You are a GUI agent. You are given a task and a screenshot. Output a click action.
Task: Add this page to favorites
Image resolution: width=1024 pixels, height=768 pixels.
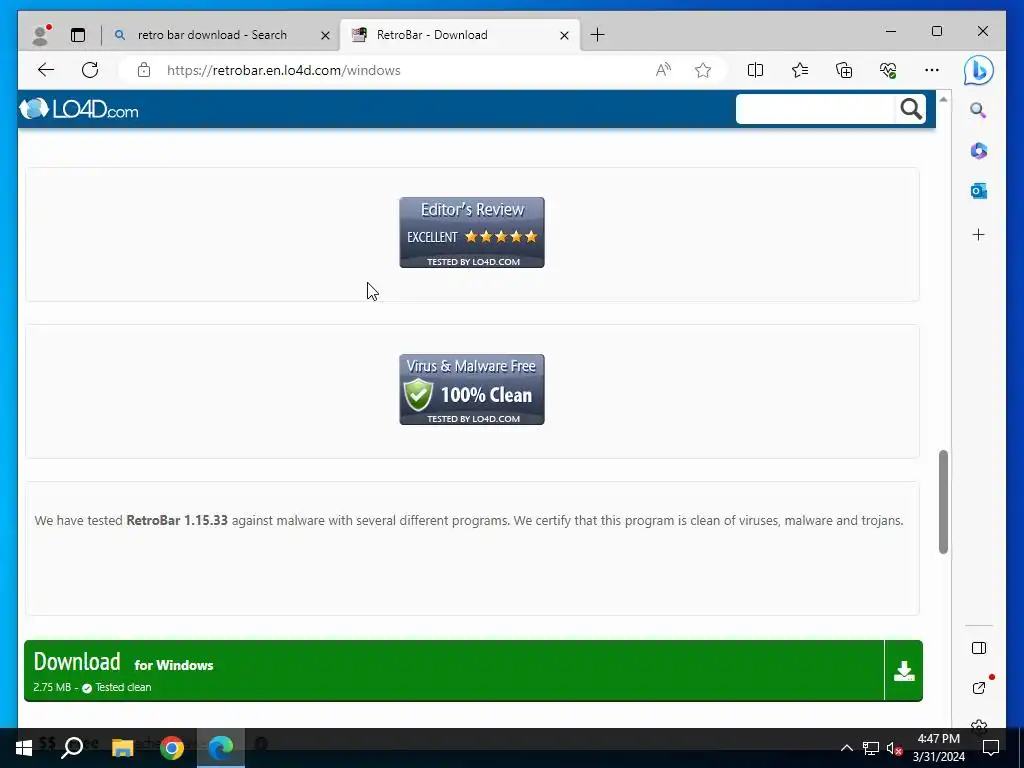click(x=703, y=70)
